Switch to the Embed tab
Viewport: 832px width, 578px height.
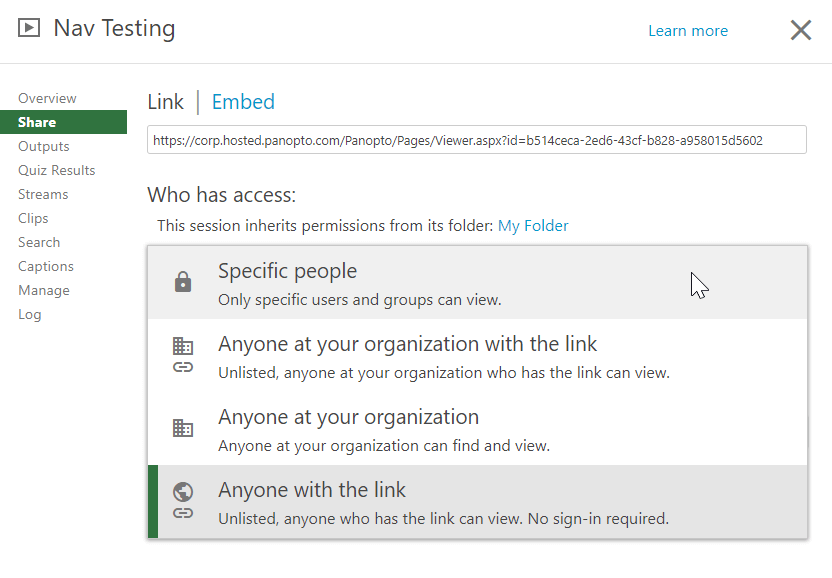243,102
